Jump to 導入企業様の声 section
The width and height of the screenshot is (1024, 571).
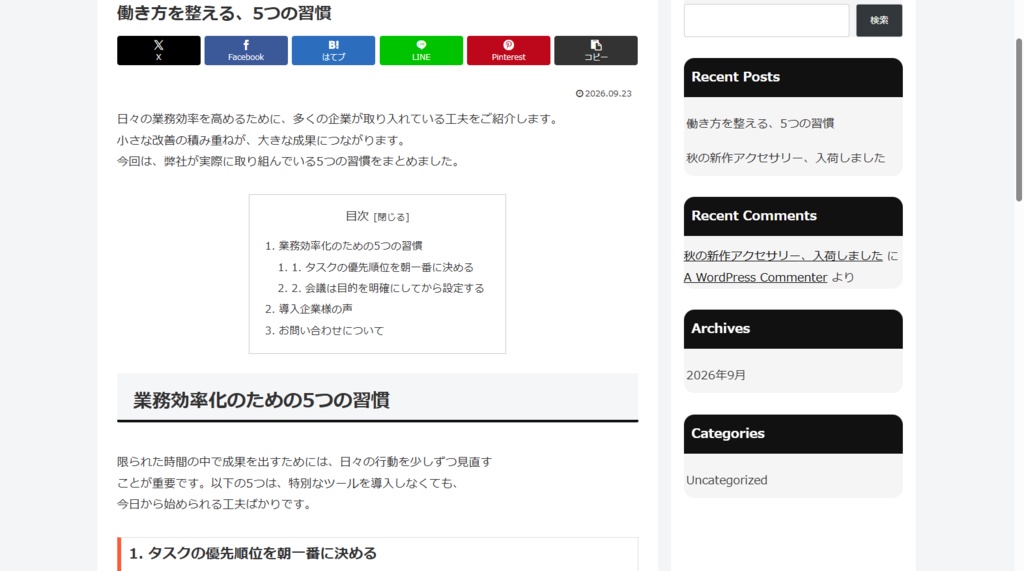[x=315, y=308]
